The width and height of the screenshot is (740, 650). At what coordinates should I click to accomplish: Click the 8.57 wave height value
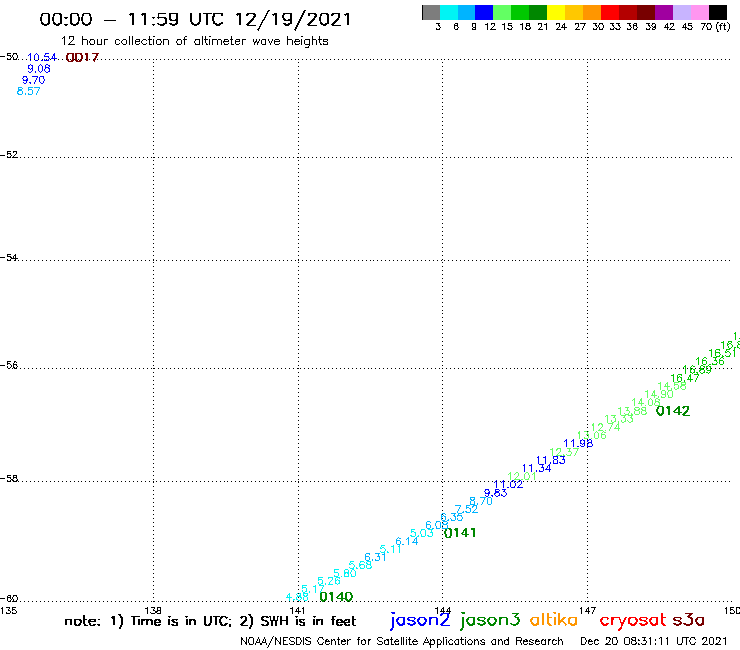(x=28, y=92)
